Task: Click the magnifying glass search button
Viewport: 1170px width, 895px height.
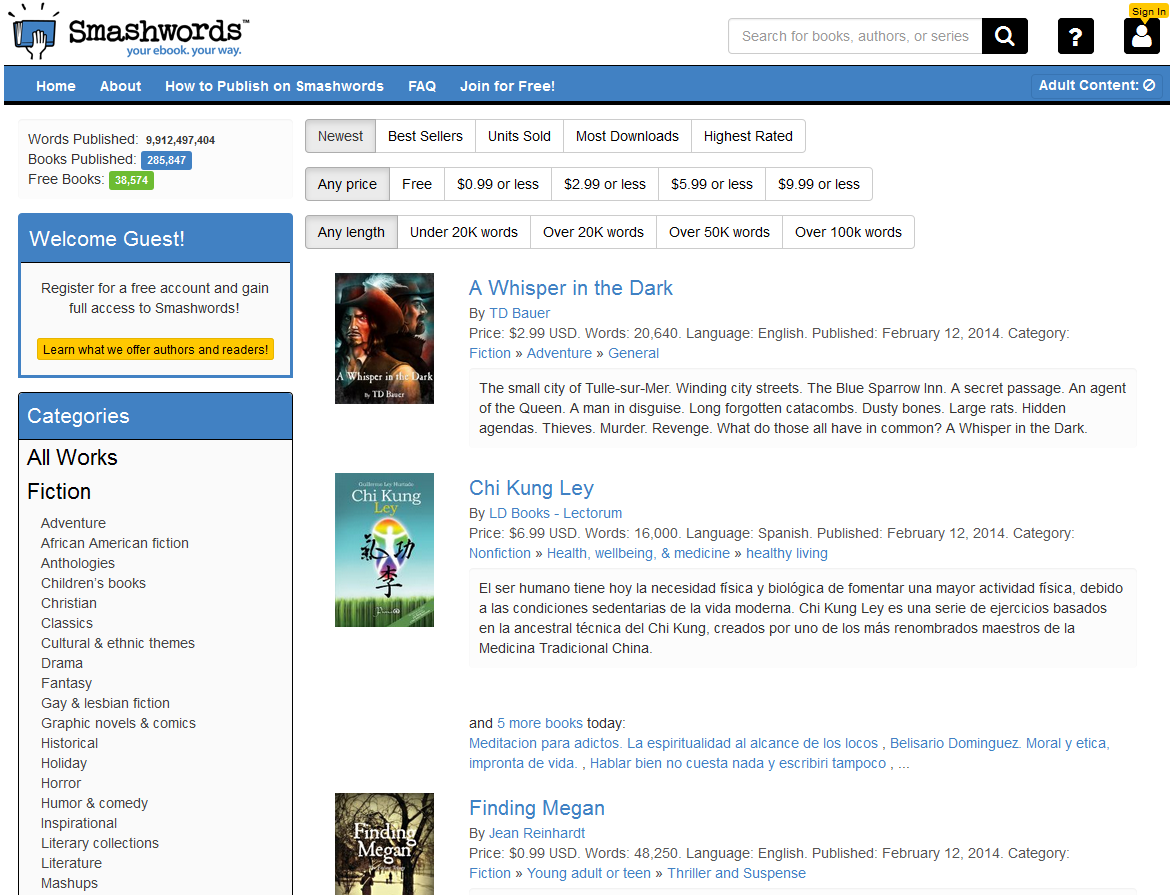Action: pyautogui.click(x=1004, y=36)
